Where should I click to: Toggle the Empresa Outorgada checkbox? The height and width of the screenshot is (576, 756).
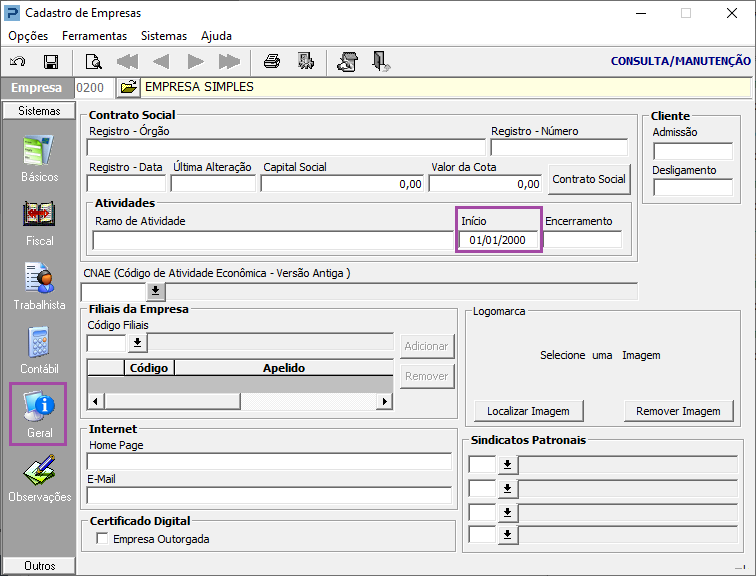(x=102, y=538)
